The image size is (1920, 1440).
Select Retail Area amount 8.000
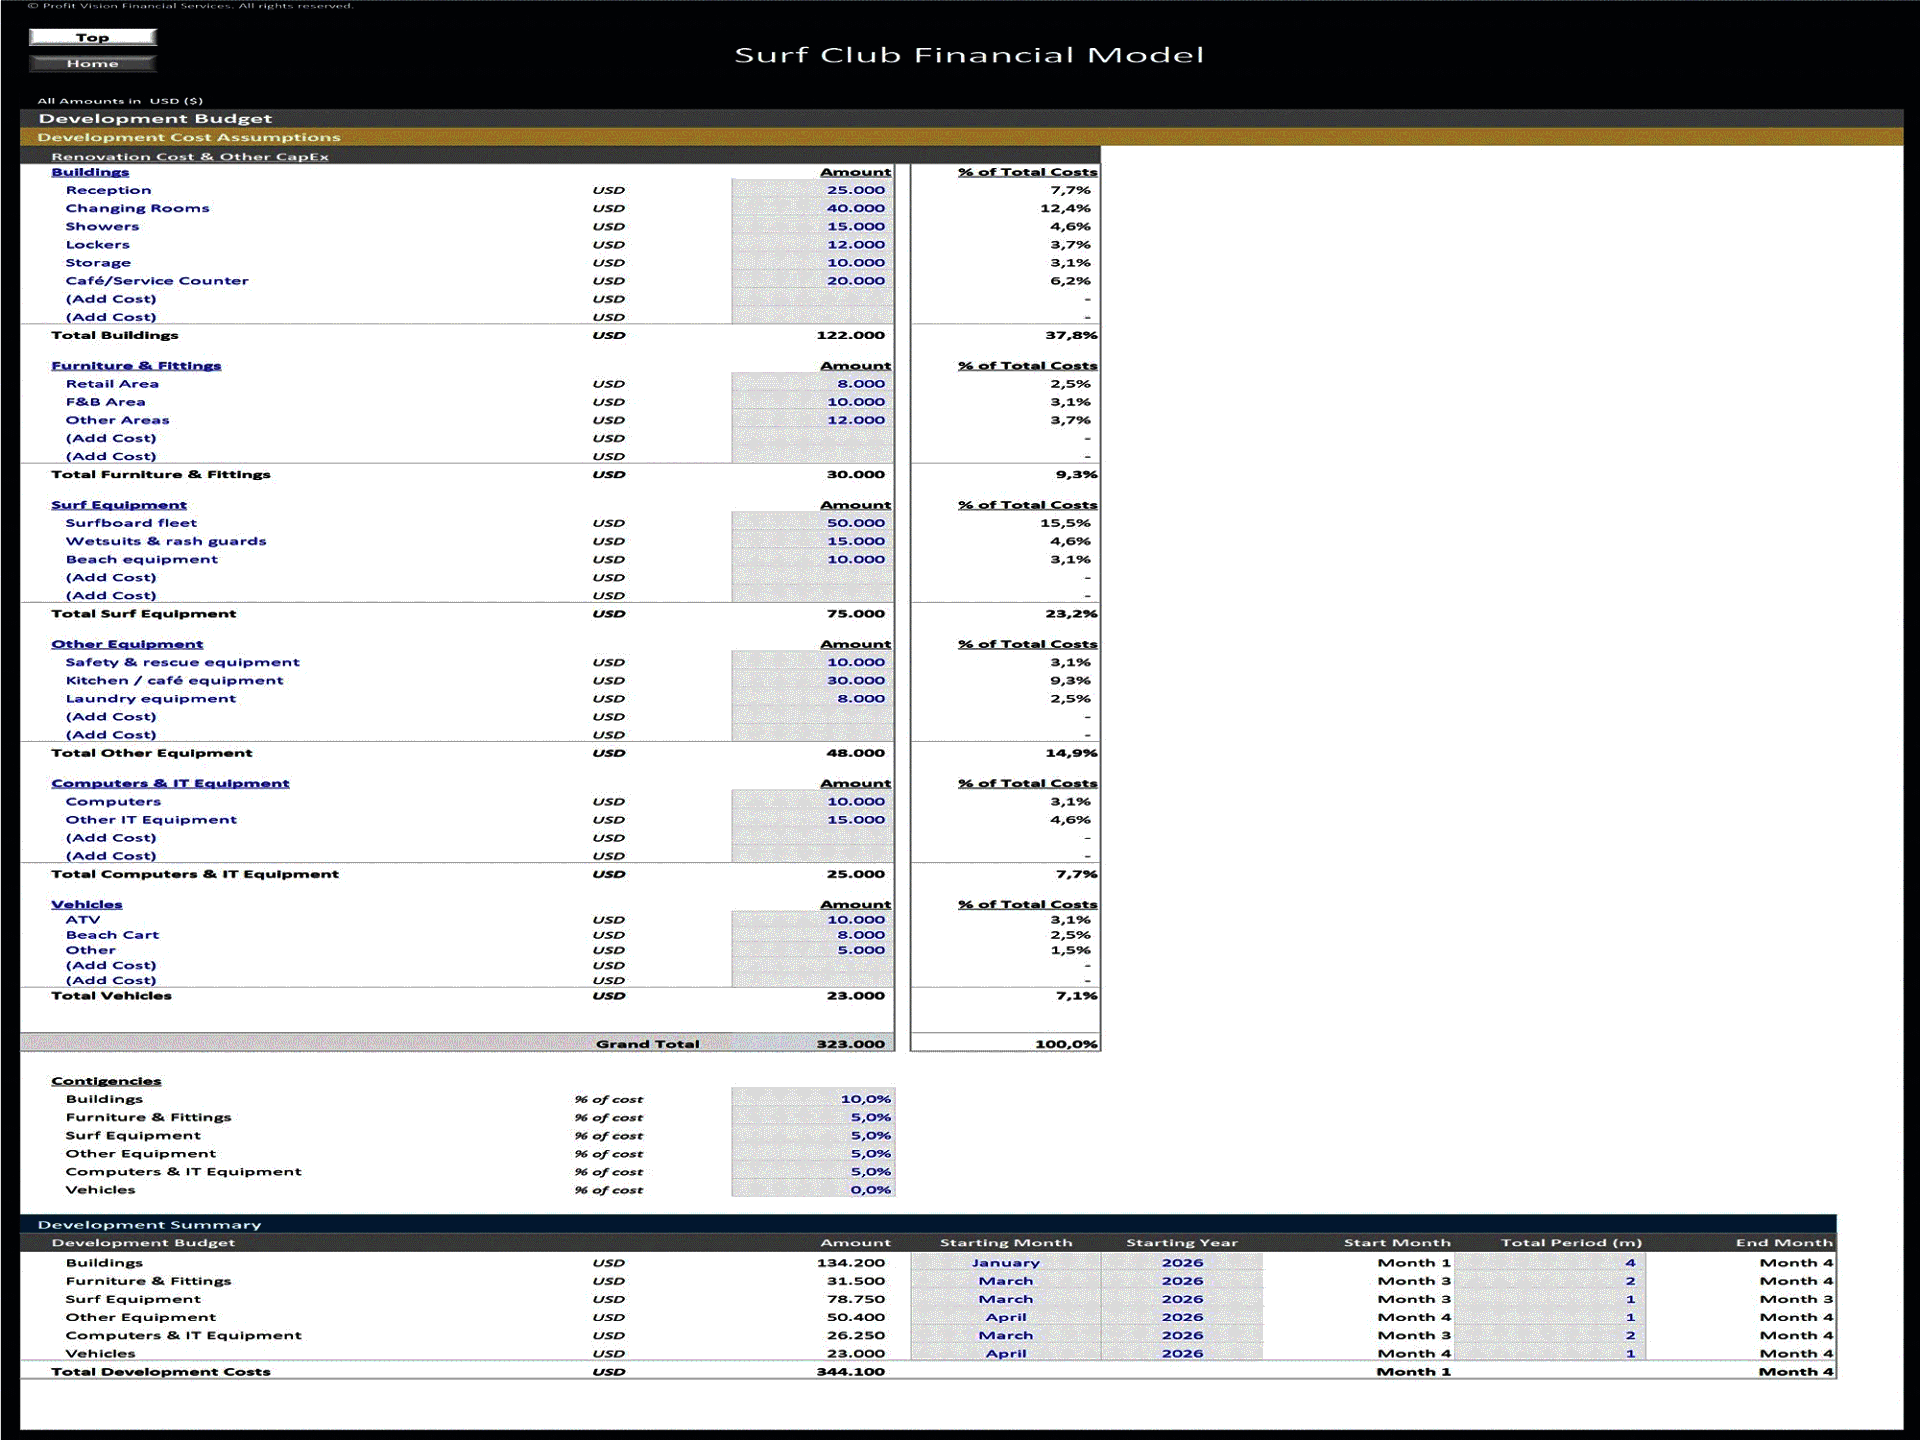813,384
